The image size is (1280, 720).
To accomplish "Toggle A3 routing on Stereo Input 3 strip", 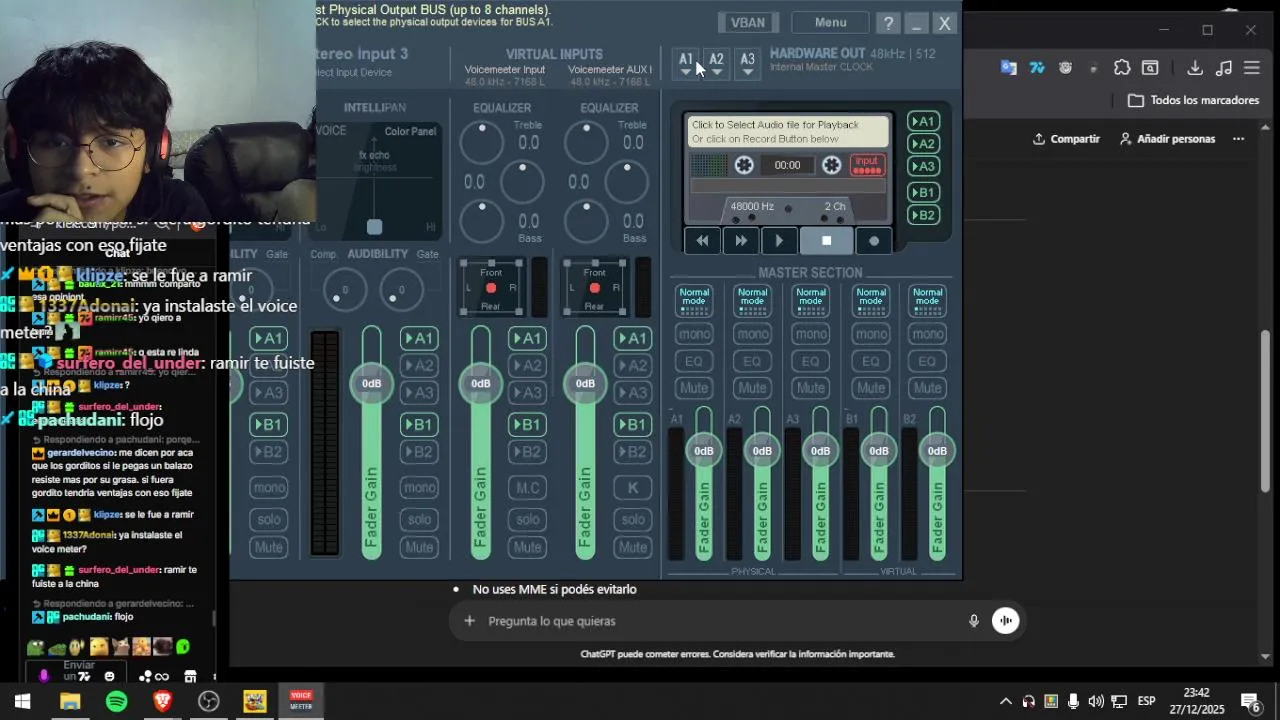I will pyautogui.click(x=419, y=393).
